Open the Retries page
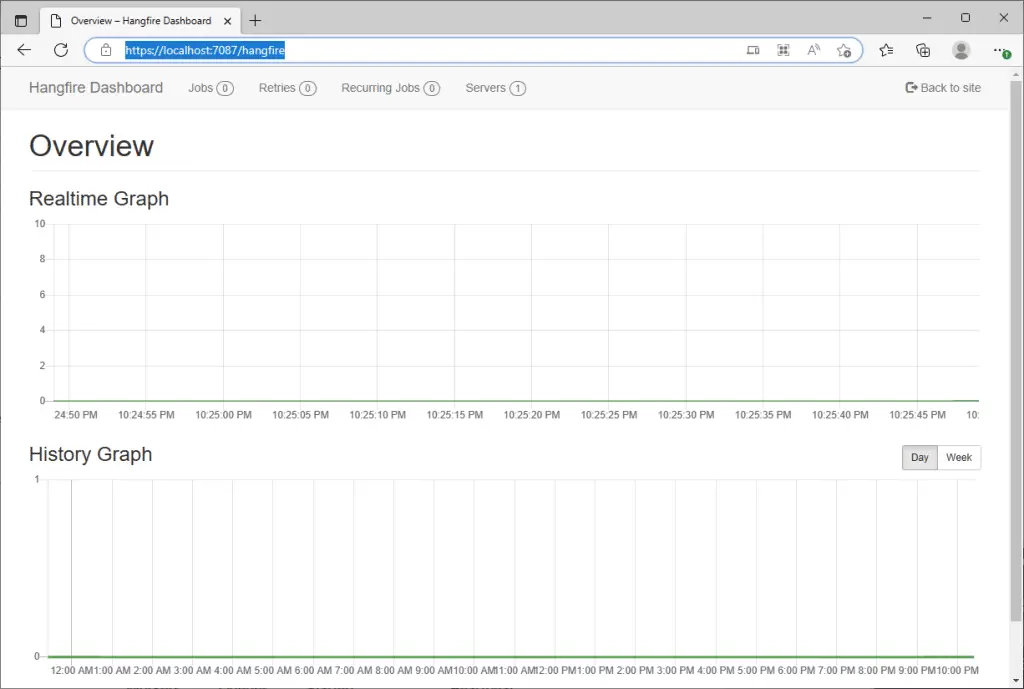The image size is (1024, 689). (x=287, y=88)
